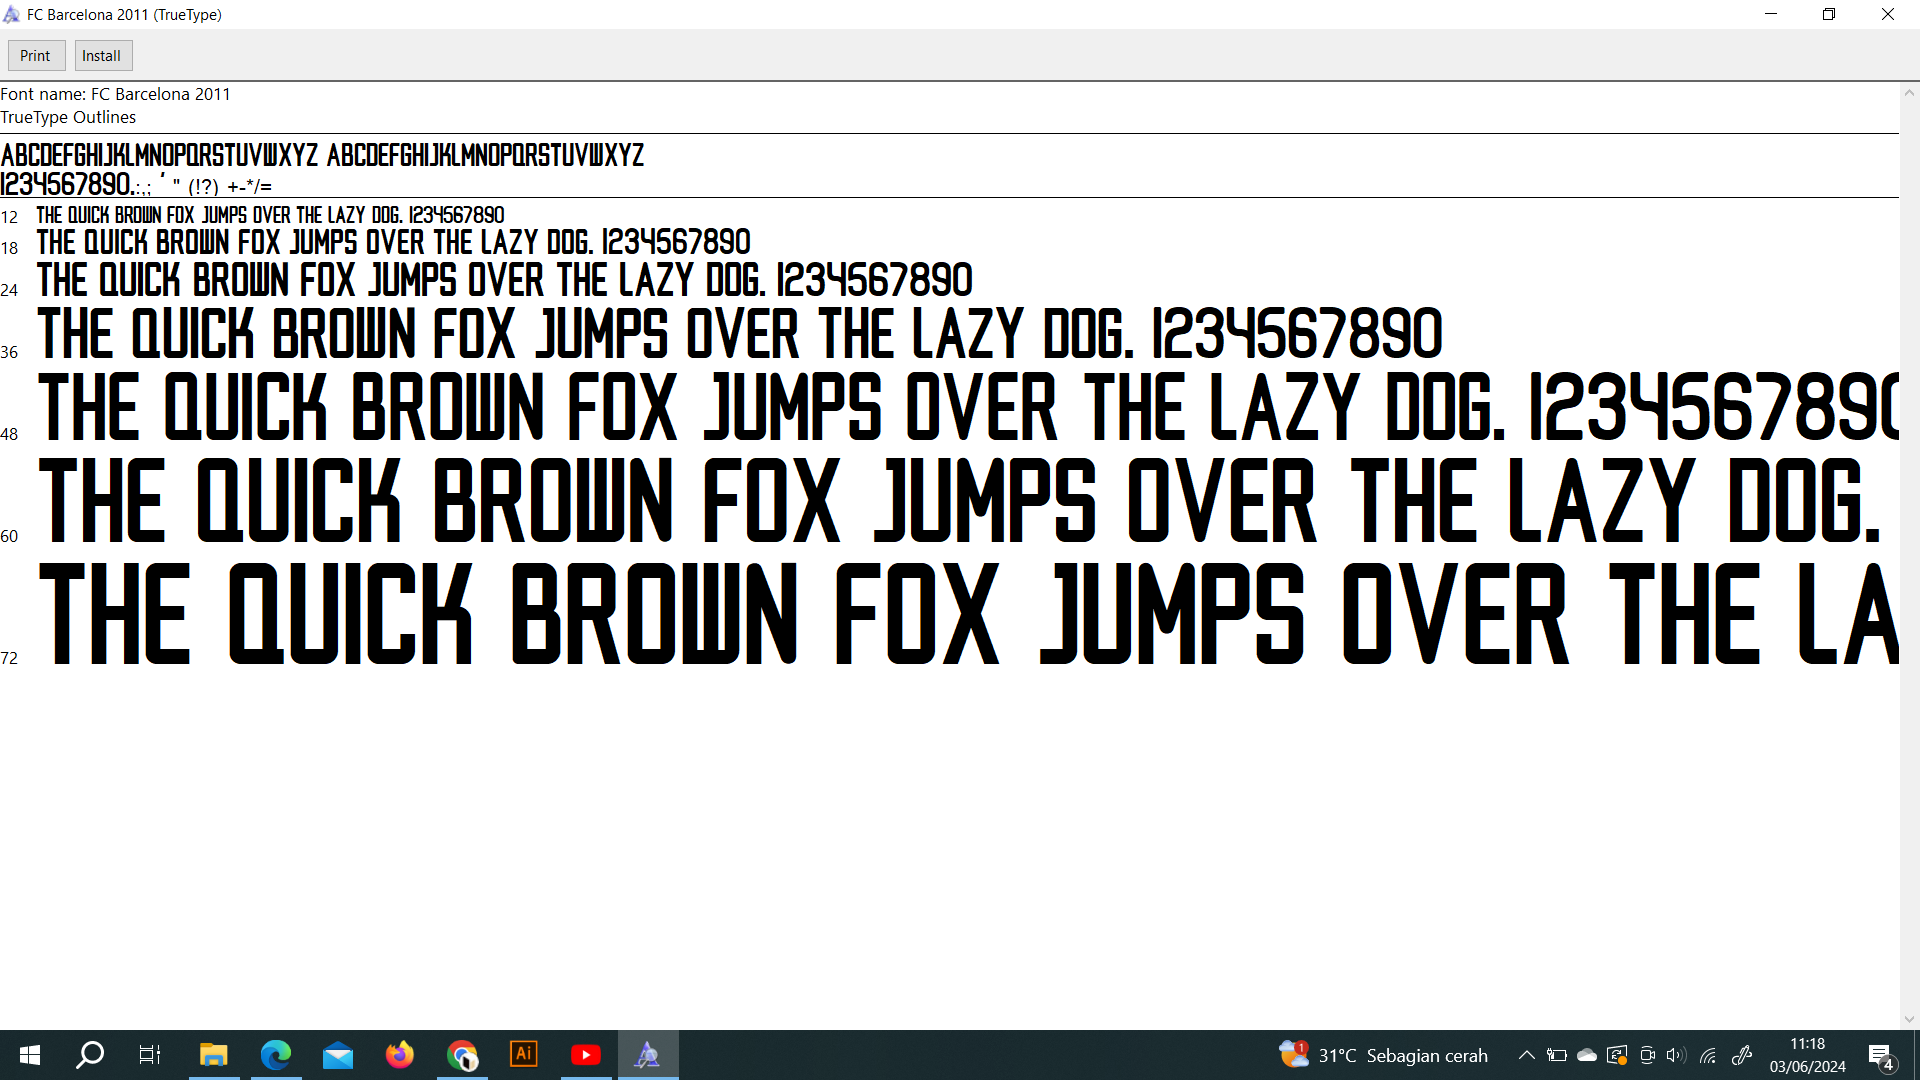
Task: Open volume control in system tray
Action: (1676, 1055)
